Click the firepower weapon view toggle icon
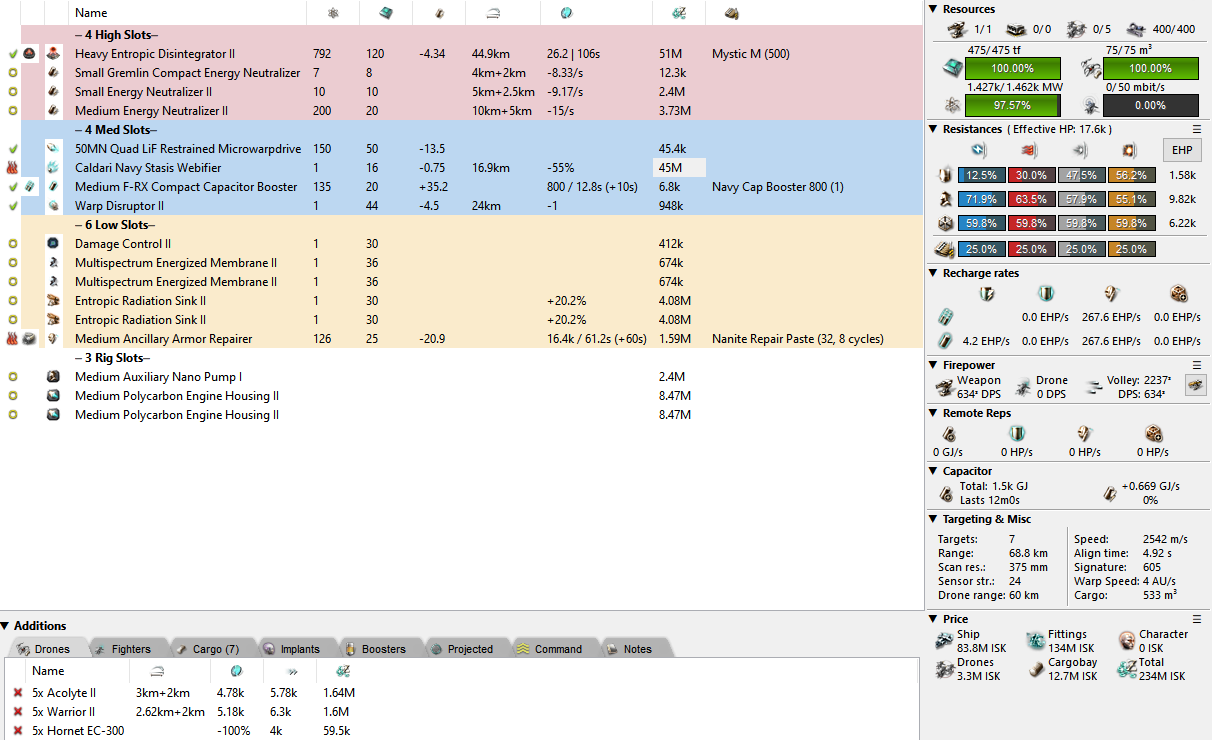Image resolution: width=1212 pixels, height=740 pixels. point(1195,384)
